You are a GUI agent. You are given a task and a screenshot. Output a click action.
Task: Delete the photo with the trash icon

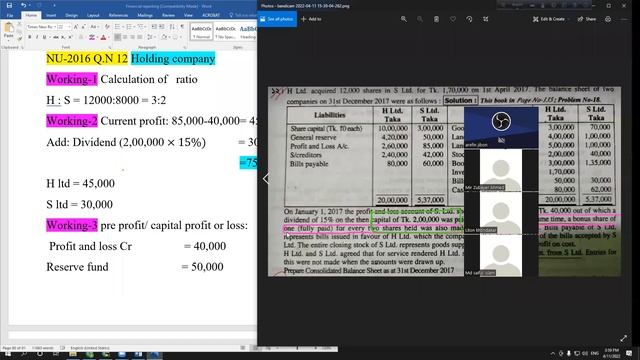tap(436, 19)
